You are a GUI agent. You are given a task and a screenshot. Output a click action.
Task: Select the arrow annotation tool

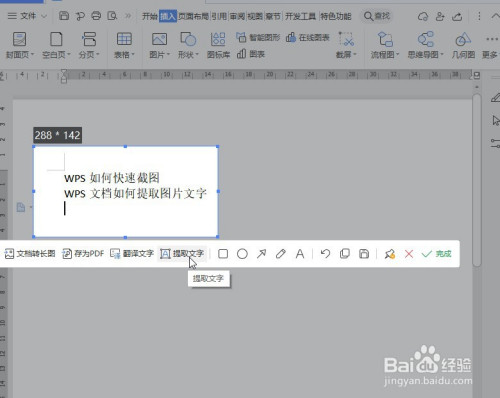pos(262,254)
